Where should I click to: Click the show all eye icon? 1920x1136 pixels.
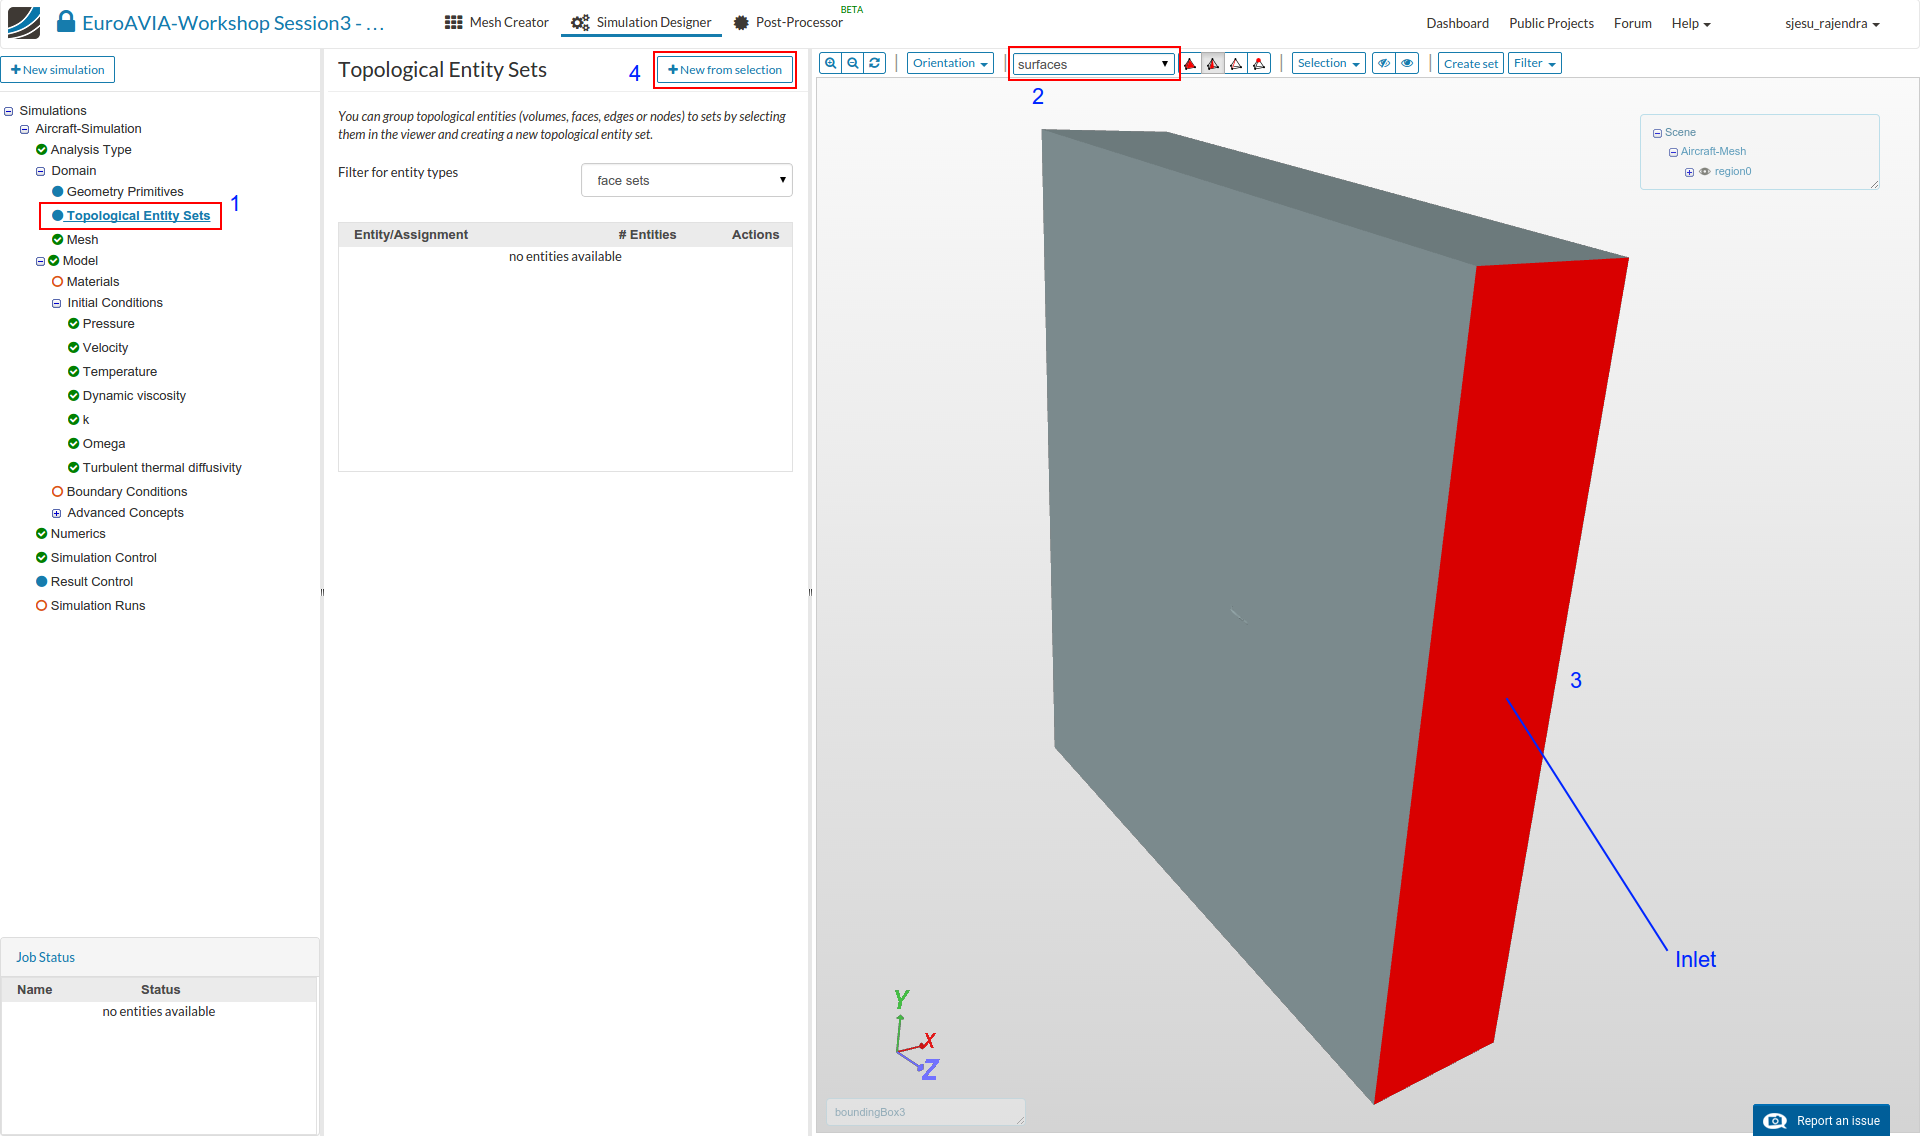1407,63
